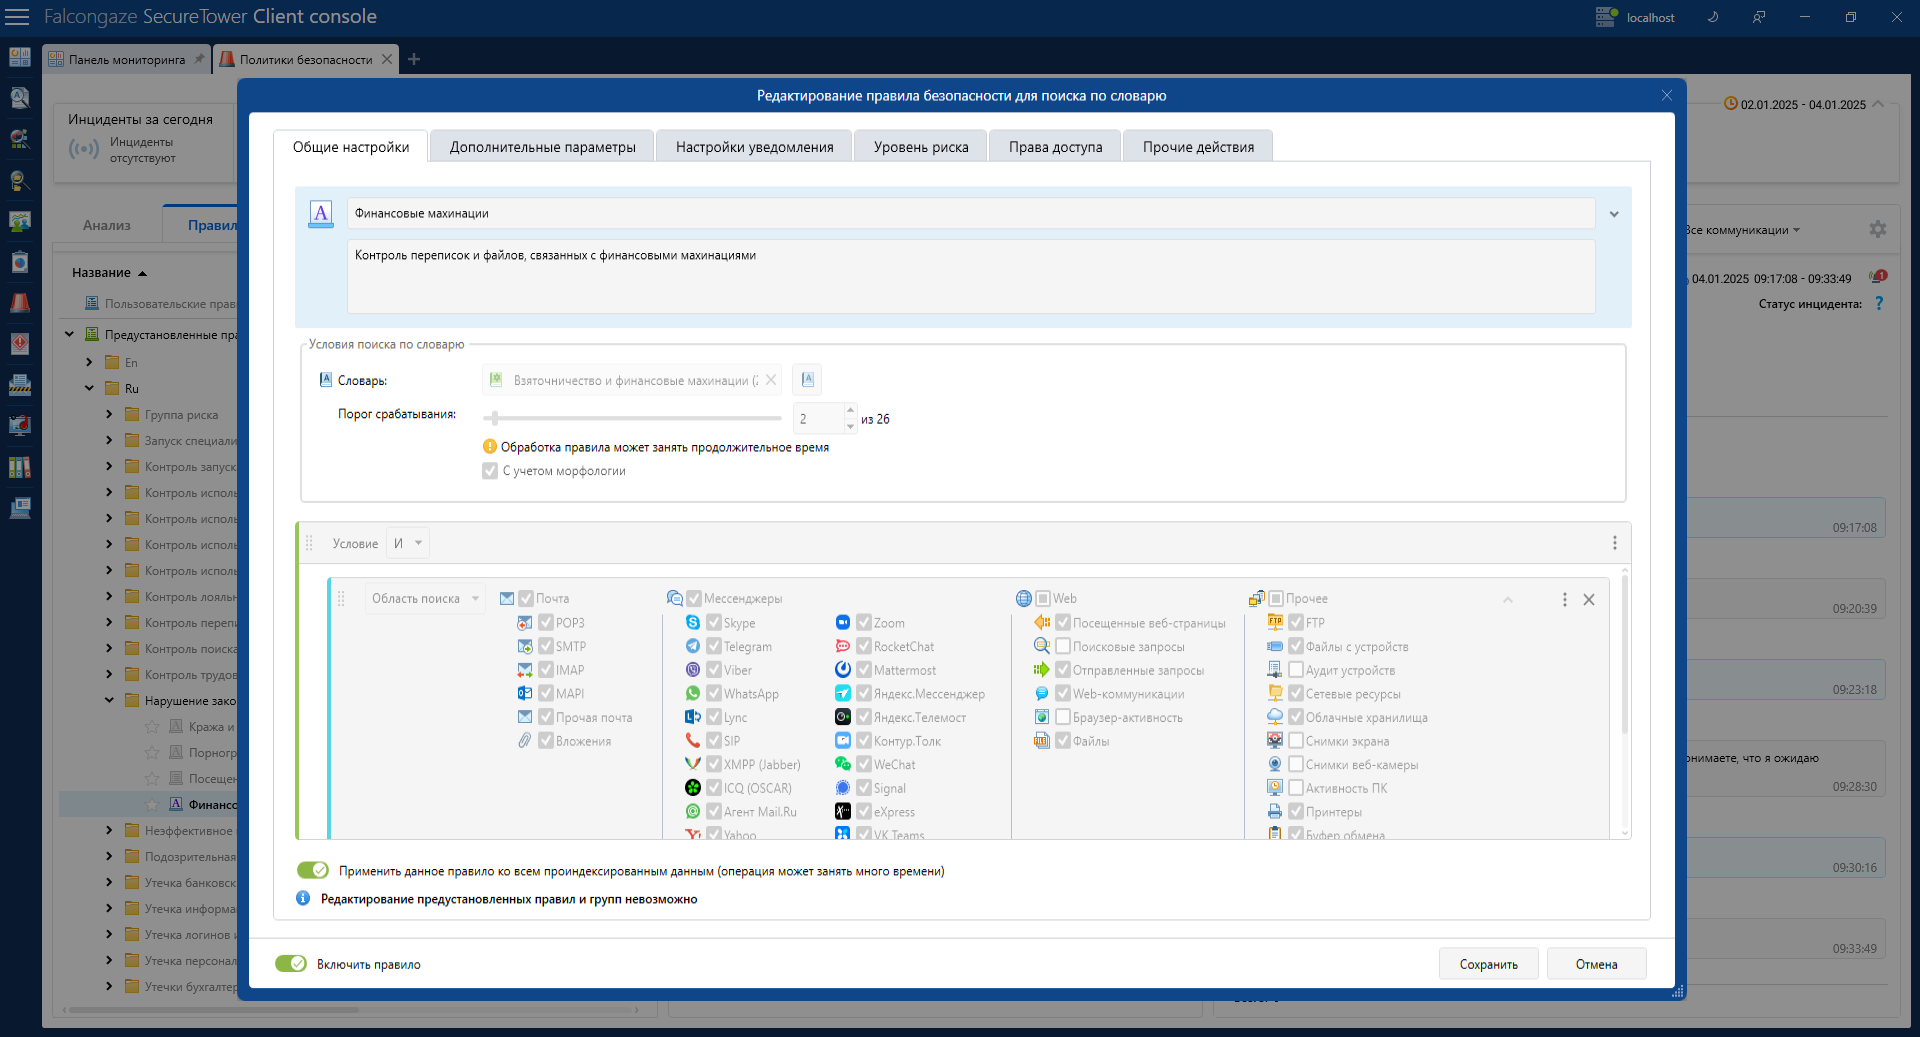Image resolution: width=1920 pixels, height=1037 pixels.
Task: Click the settings gear icon on right panel
Action: coord(1877,229)
